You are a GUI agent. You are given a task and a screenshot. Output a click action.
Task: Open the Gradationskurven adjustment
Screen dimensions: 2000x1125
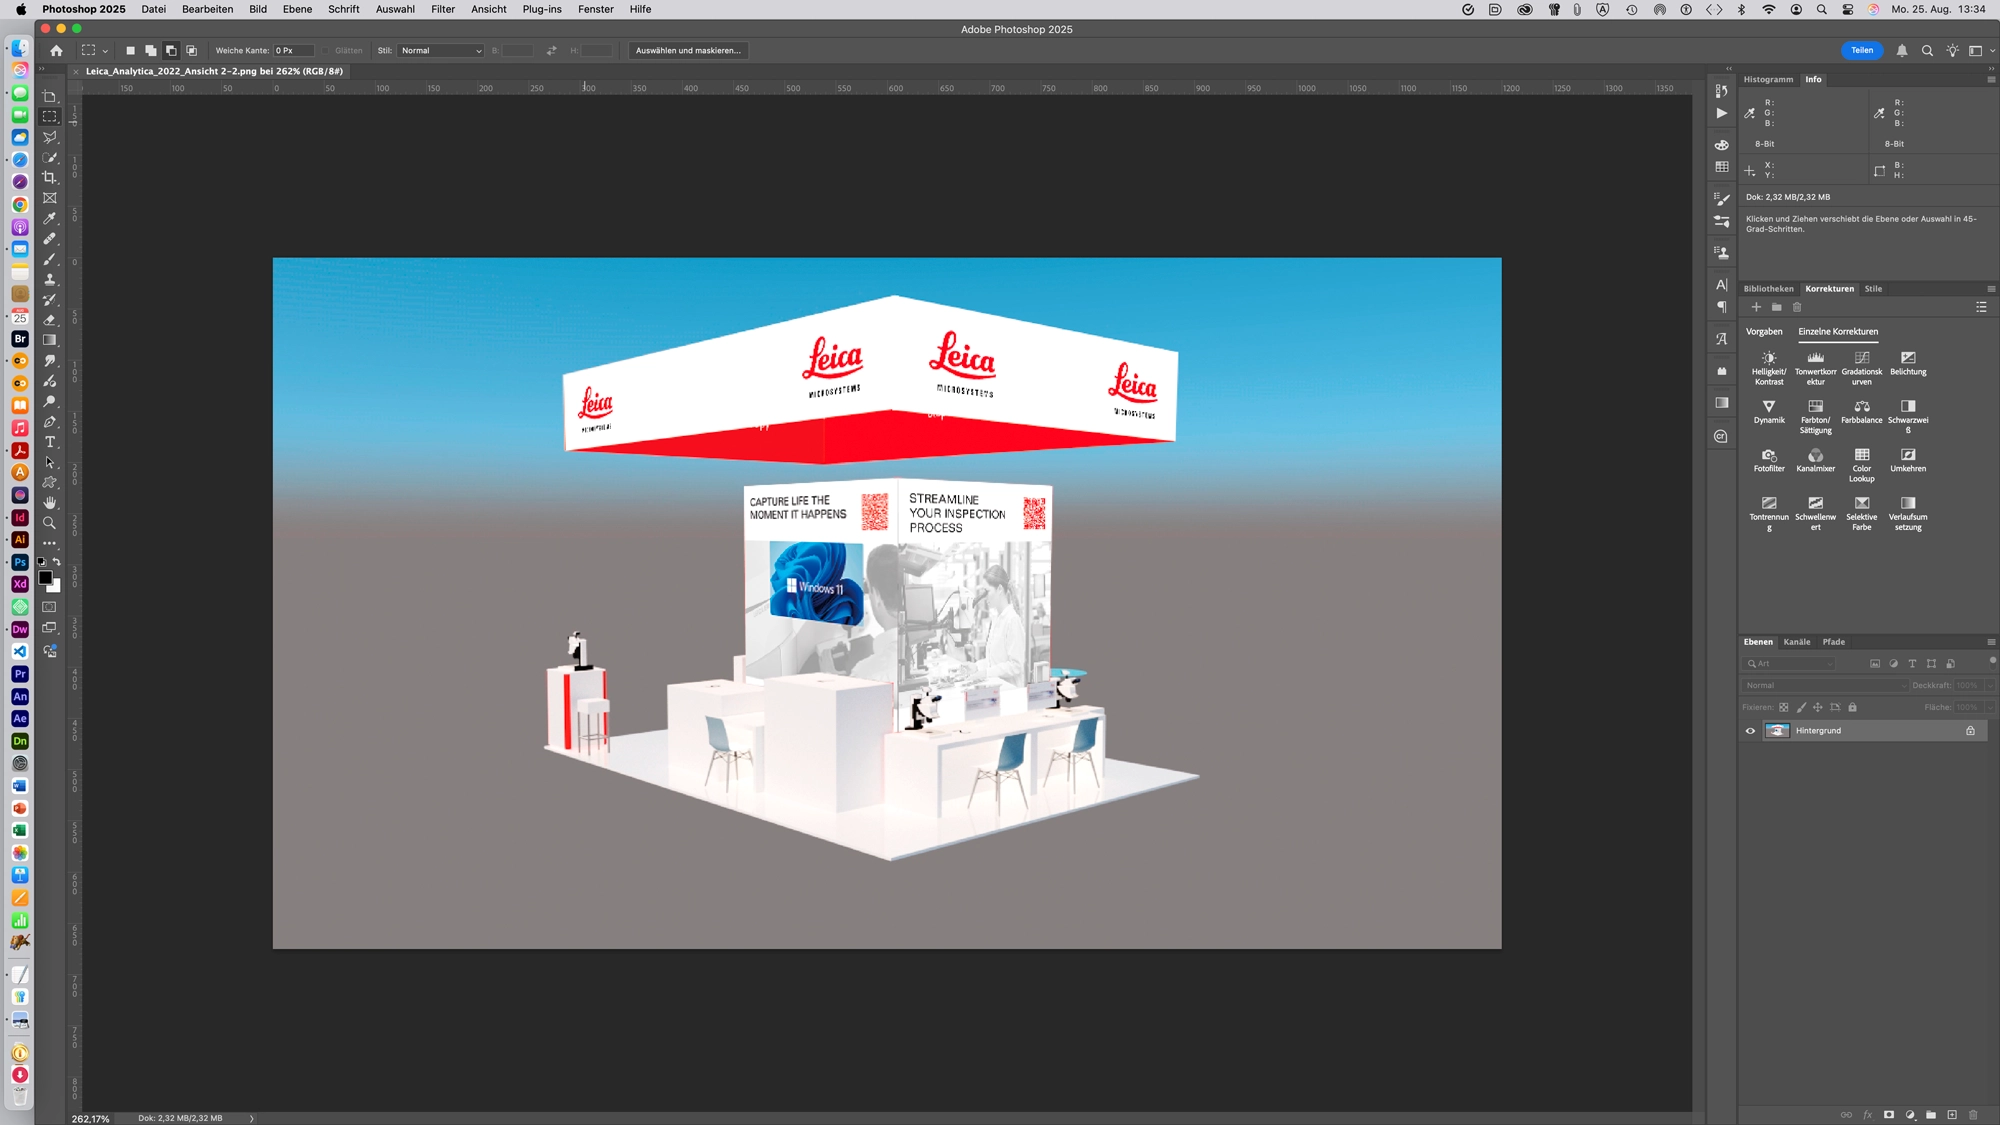click(x=1862, y=362)
